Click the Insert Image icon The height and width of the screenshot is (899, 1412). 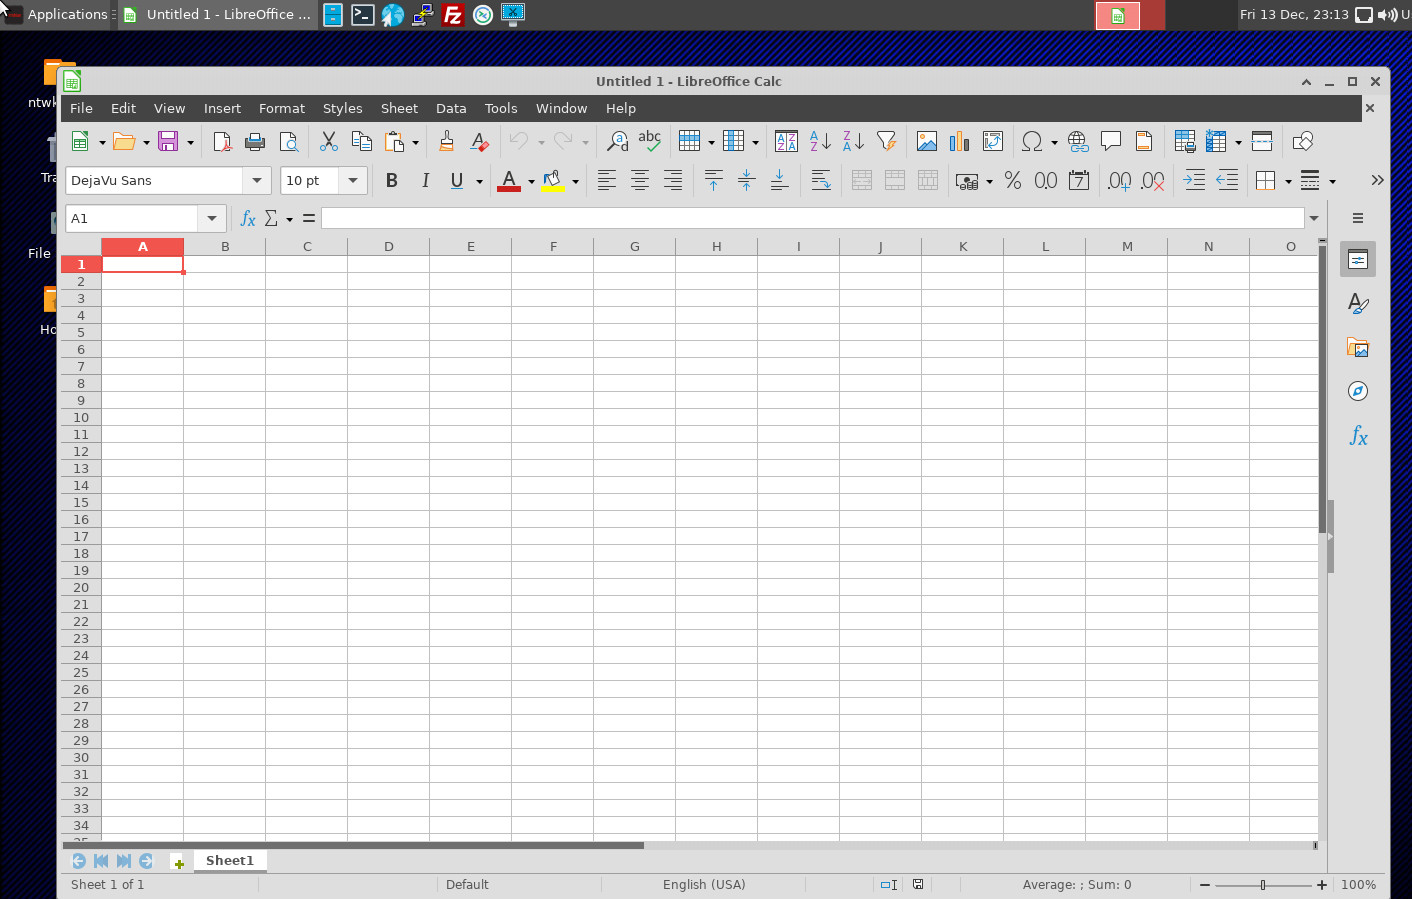point(926,142)
